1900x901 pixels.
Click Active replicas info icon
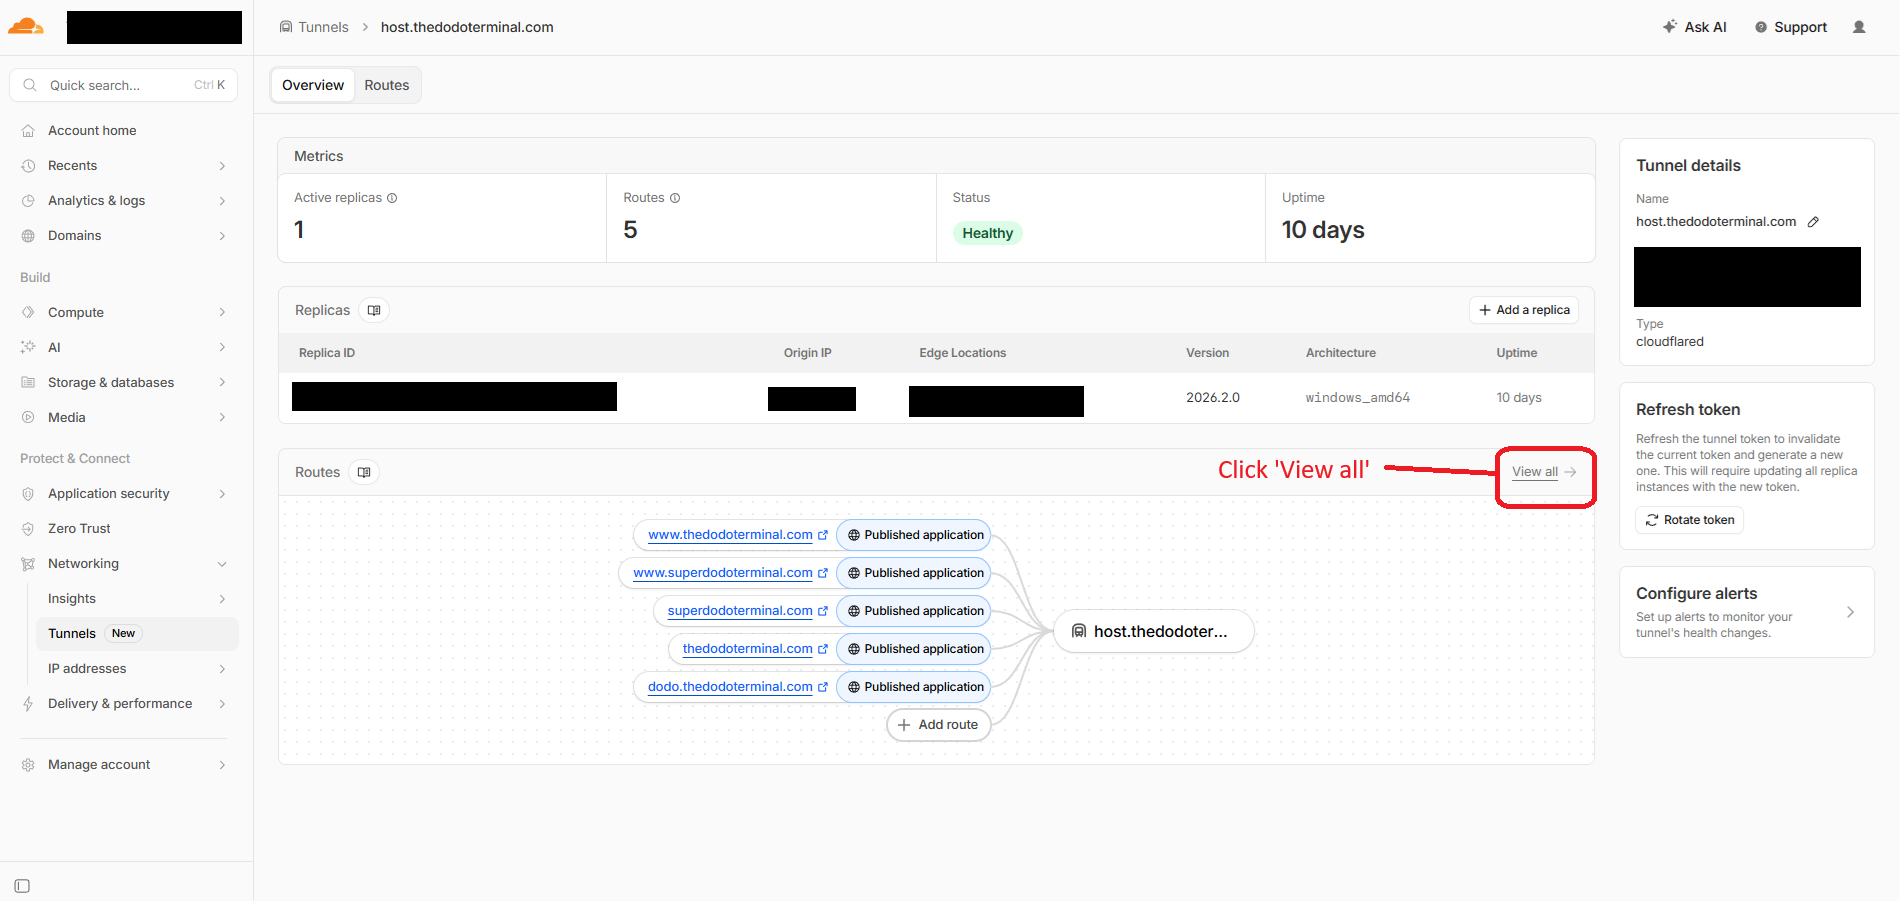pyautogui.click(x=392, y=198)
